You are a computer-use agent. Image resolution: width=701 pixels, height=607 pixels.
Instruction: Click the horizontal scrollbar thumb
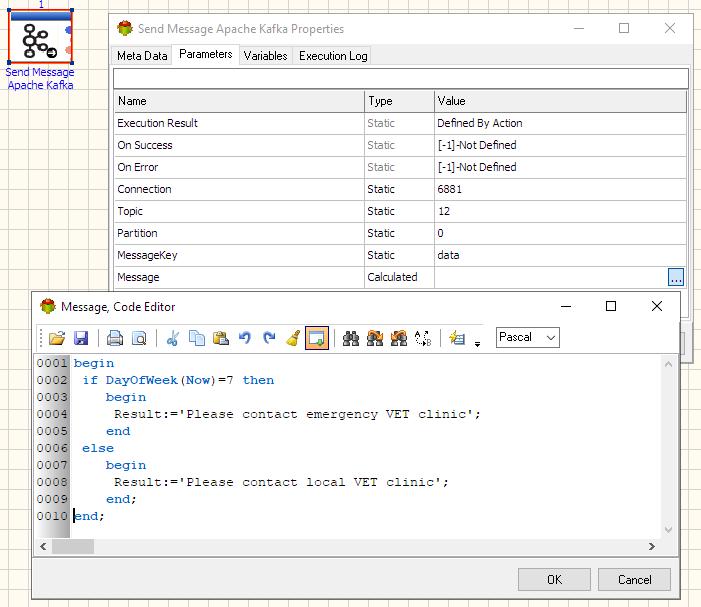(x=73, y=546)
